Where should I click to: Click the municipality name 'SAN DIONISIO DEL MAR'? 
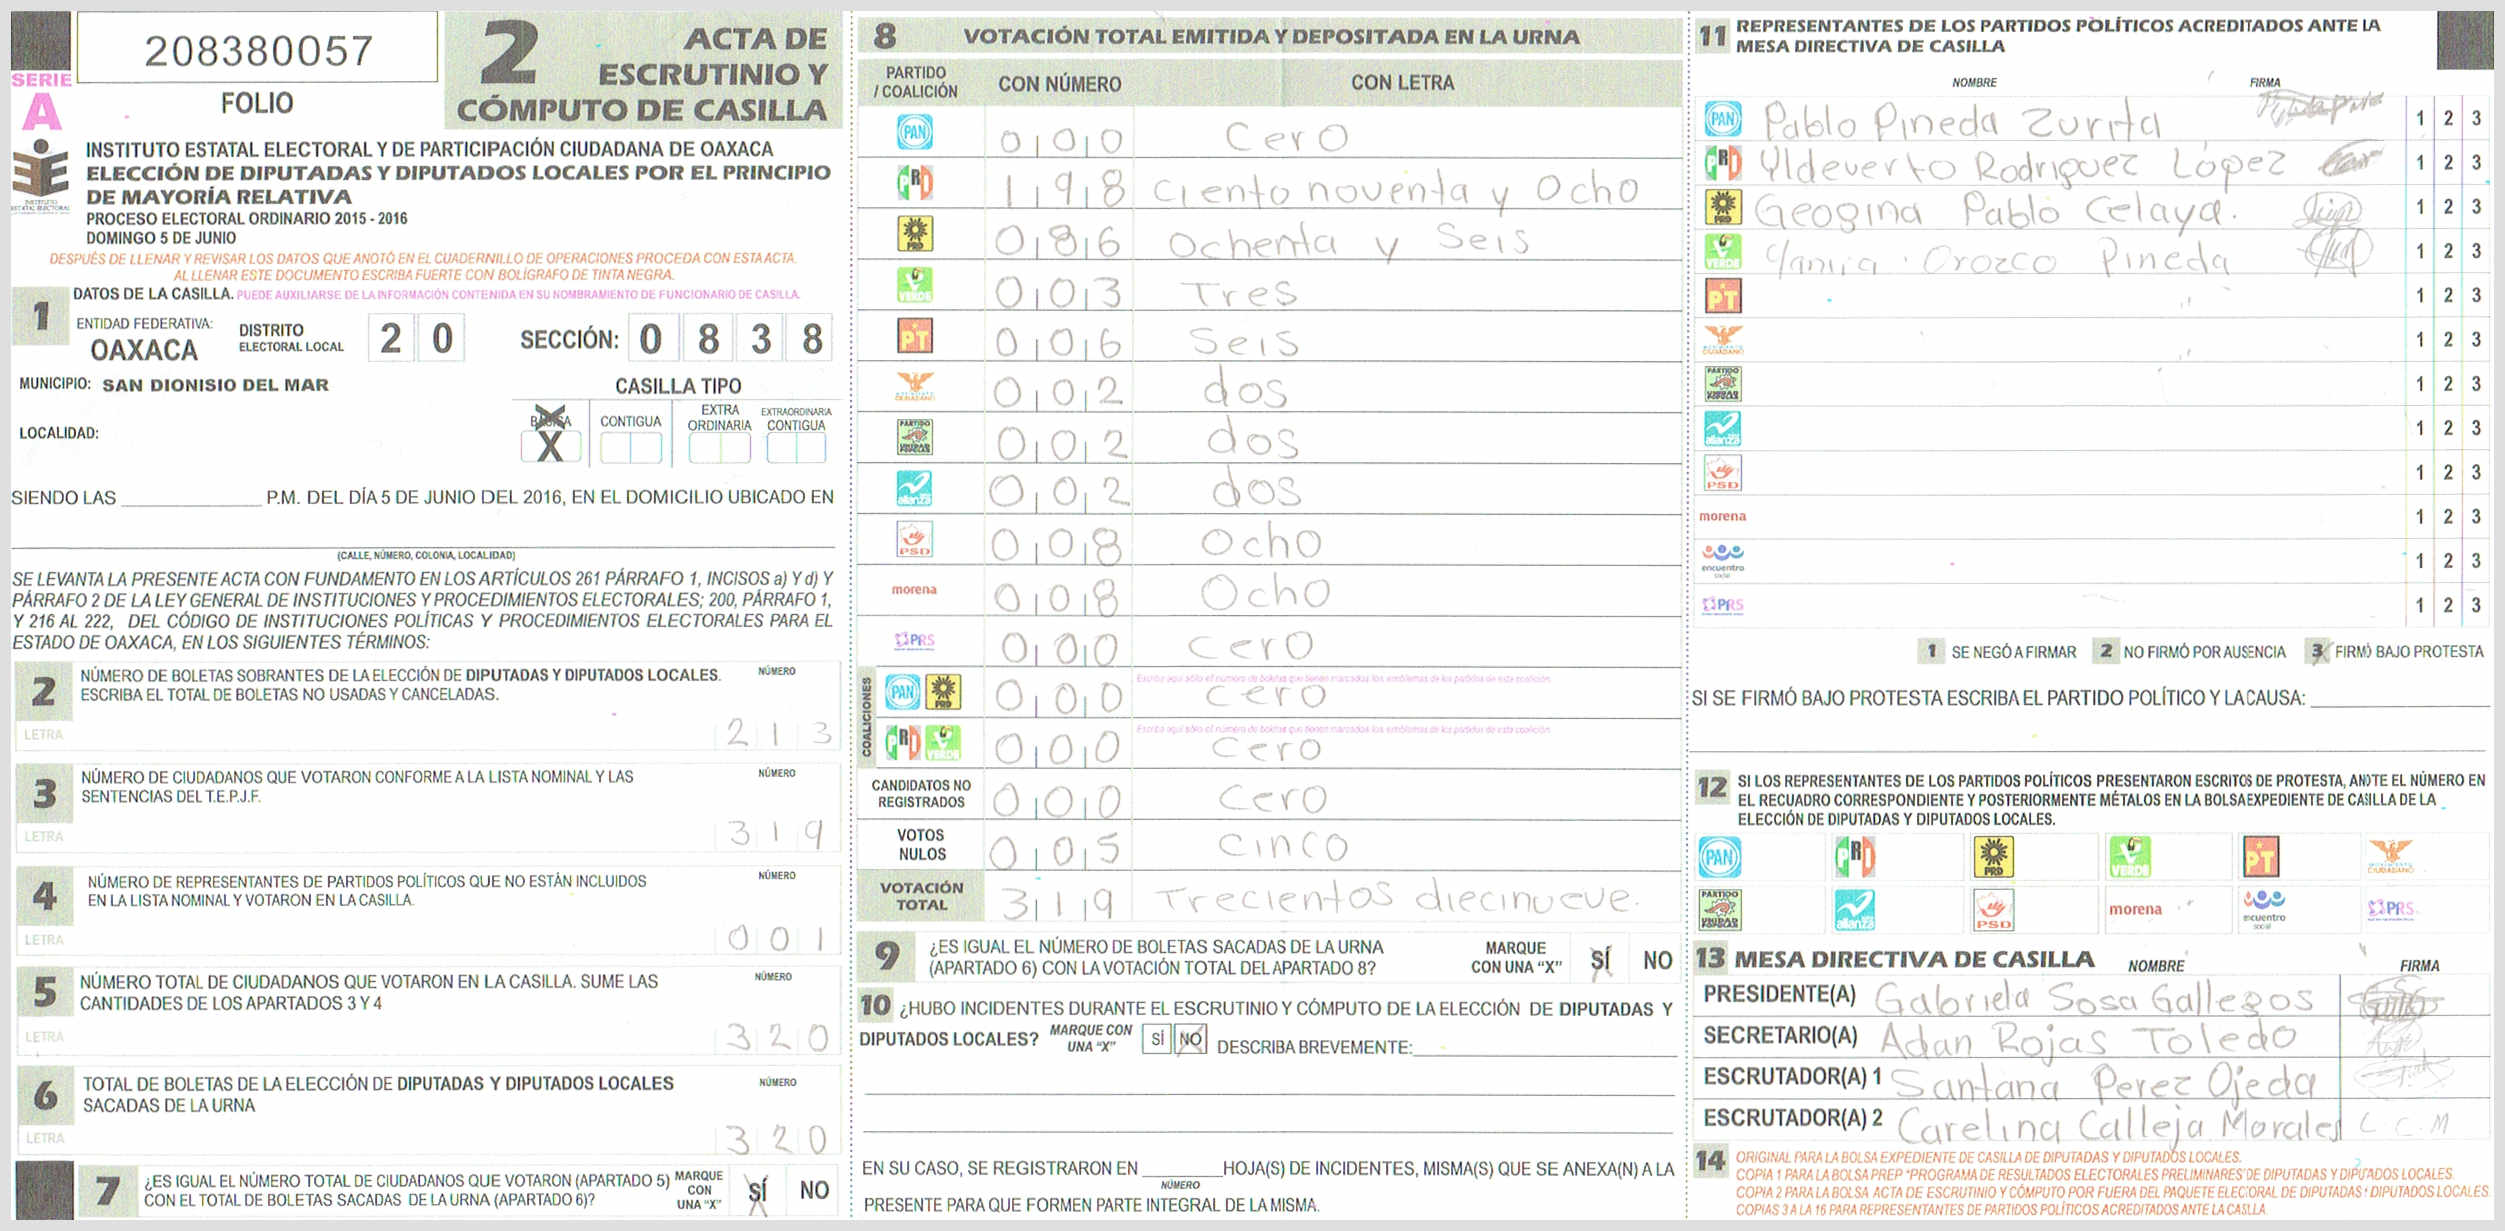coord(215,385)
